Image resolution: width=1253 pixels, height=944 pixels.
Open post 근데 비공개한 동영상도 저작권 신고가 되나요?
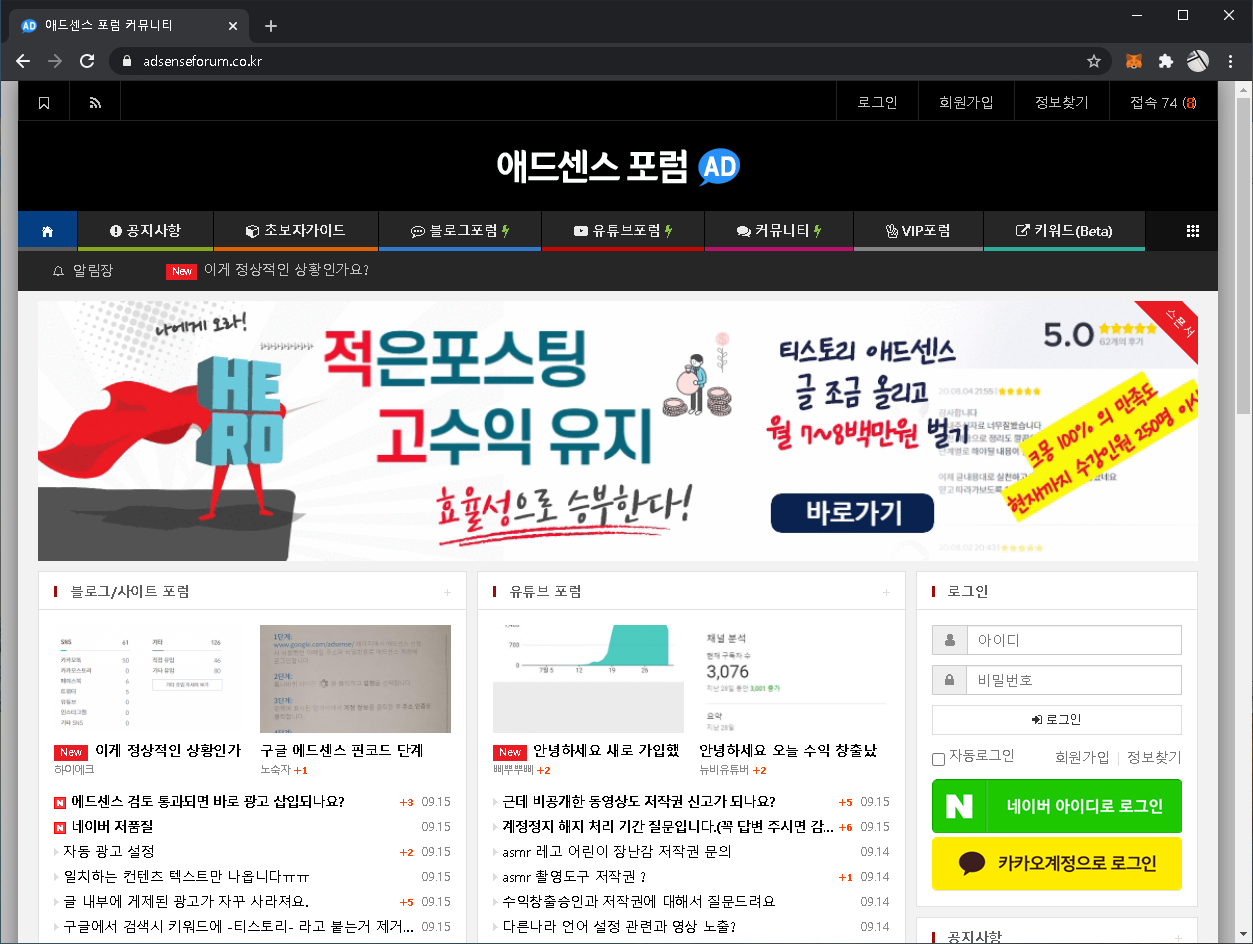tap(639, 802)
